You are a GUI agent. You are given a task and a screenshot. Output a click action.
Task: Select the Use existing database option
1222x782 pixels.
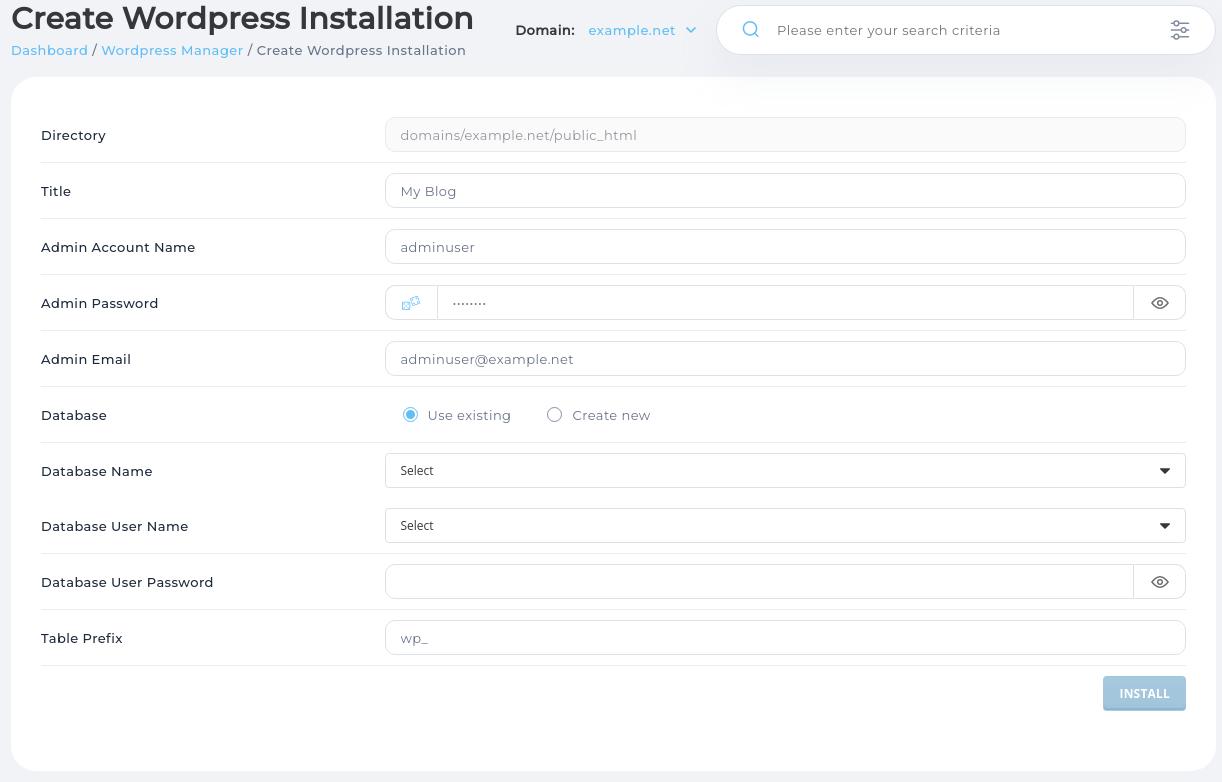[x=410, y=414]
